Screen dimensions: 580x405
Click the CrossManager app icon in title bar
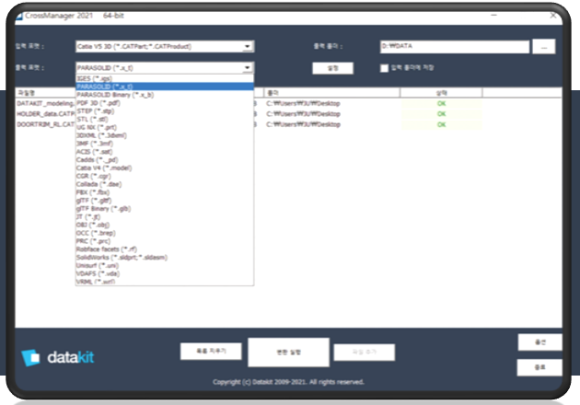pyautogui.click(x=19, y=16)
